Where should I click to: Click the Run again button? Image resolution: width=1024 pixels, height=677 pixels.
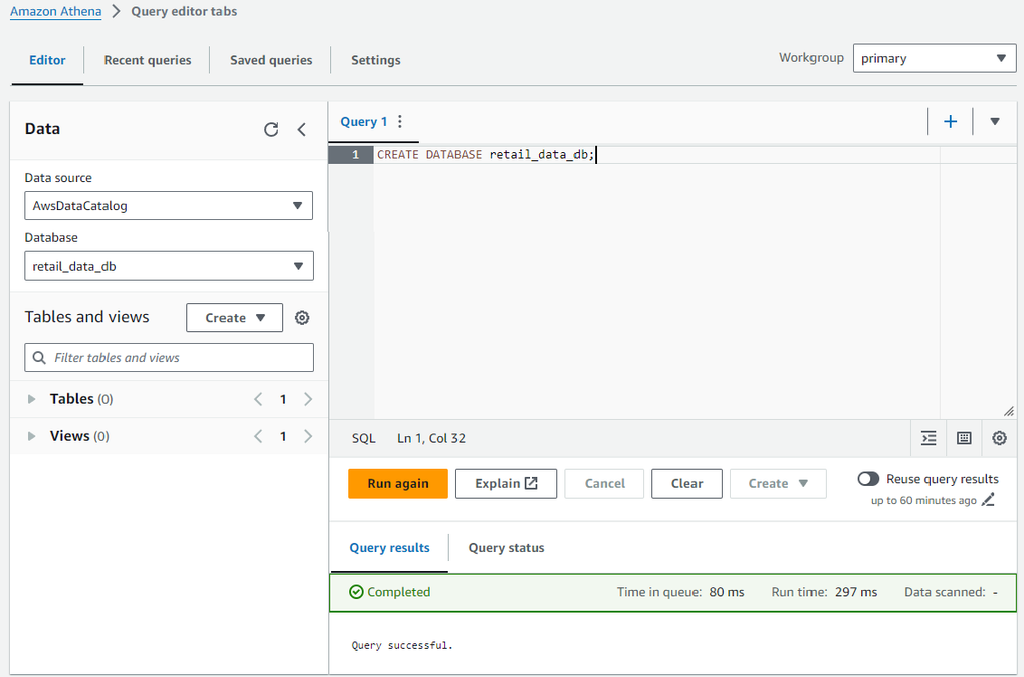pos(397,483)
